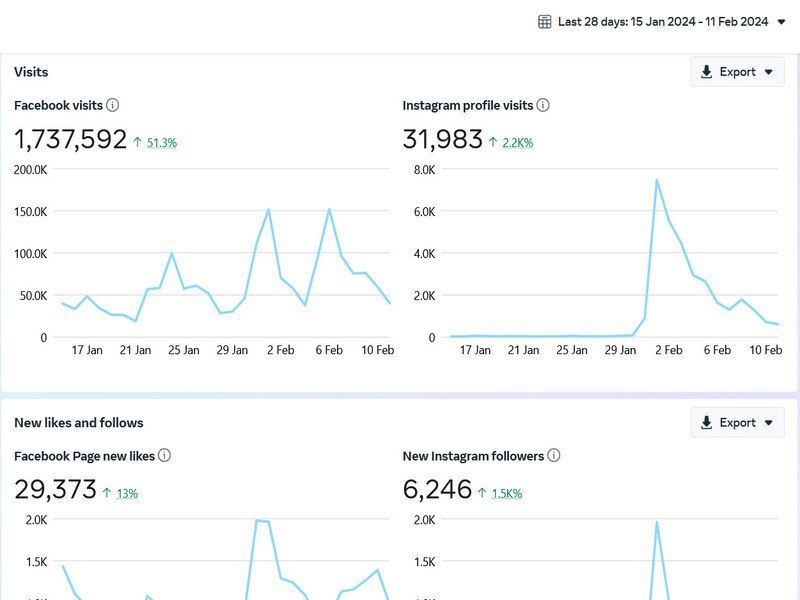Click the New Instagram followers chart spike
The width and height of the screenshot is (800, 600).
(x=657, y=522)
